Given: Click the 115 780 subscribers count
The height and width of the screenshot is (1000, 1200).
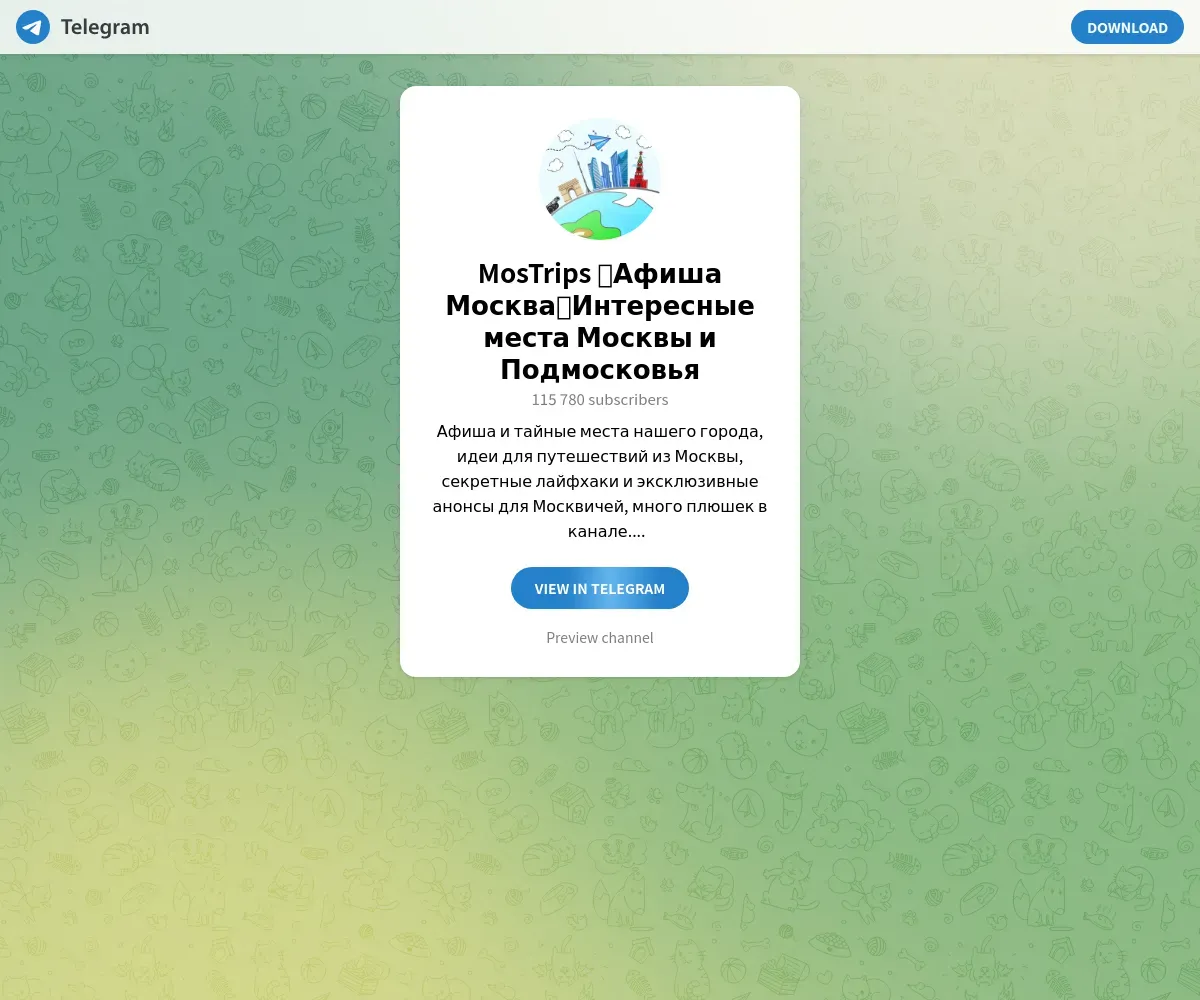Looking at the screenshot, I should tap(600, 400).
